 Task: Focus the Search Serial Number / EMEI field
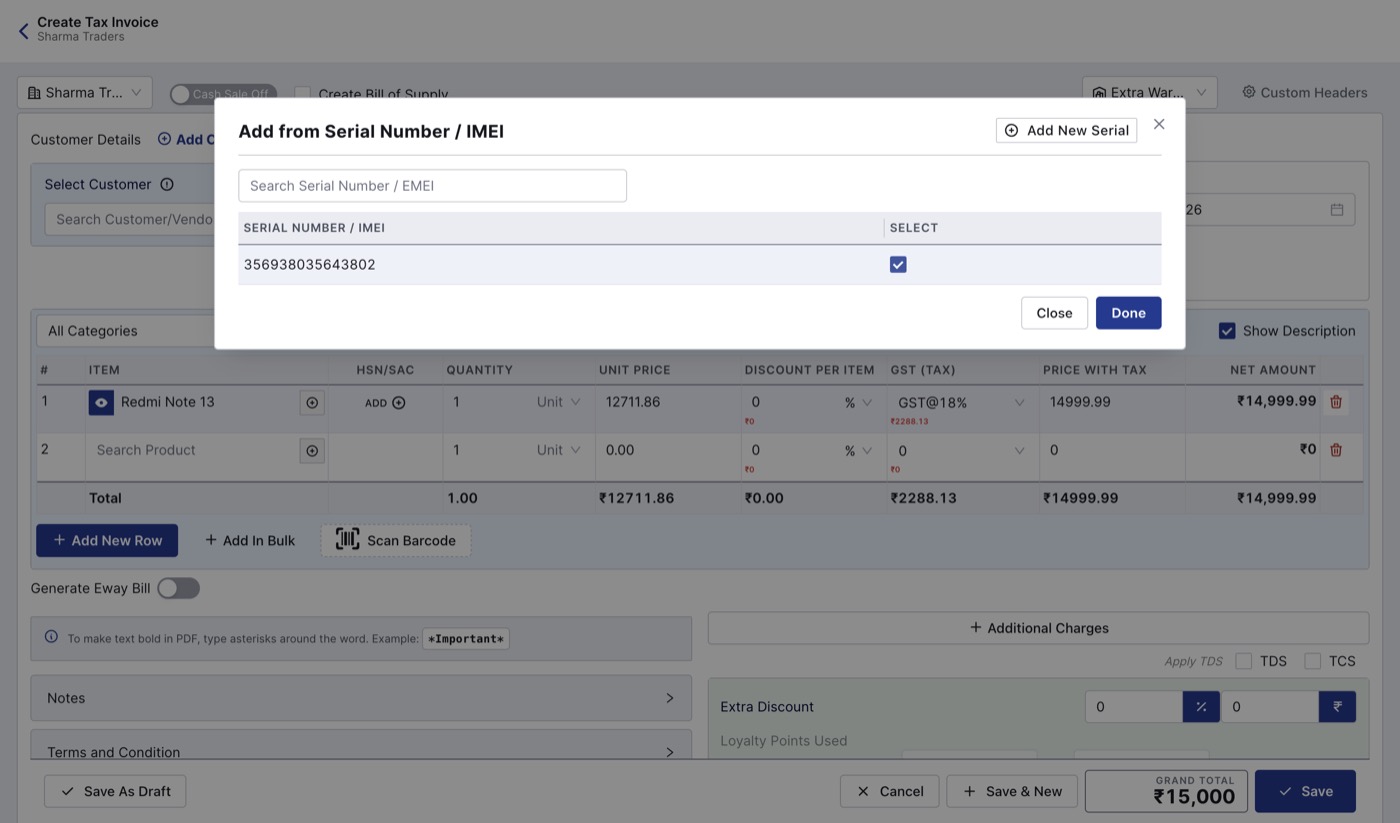click(x=432, y=185)
